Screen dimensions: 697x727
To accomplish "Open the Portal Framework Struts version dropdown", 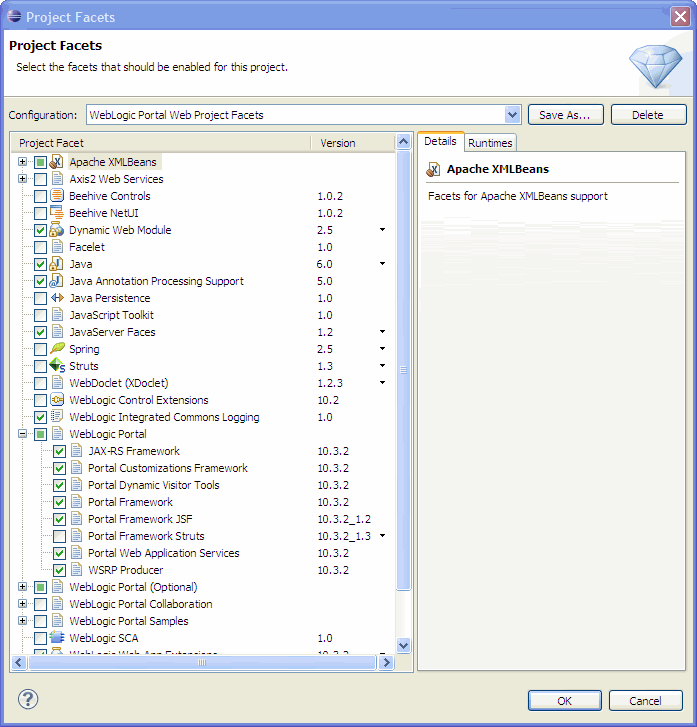I will click(383, 536).
